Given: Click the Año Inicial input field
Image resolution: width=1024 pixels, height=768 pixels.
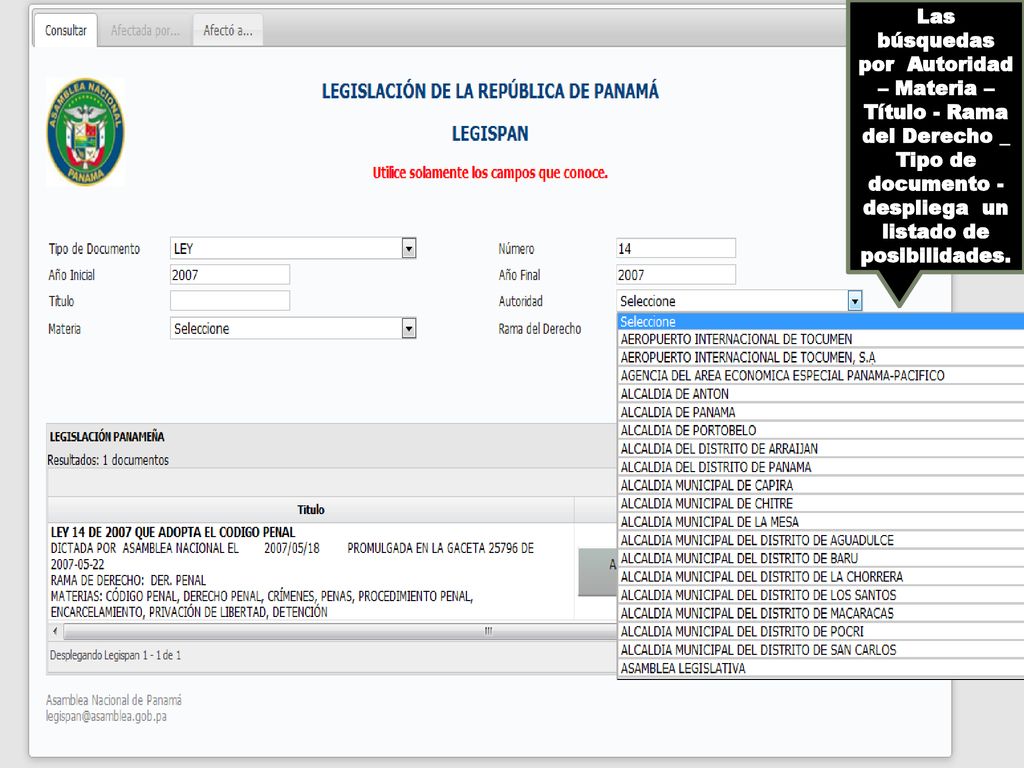Looking at the screenshot, I should (230, 275).
